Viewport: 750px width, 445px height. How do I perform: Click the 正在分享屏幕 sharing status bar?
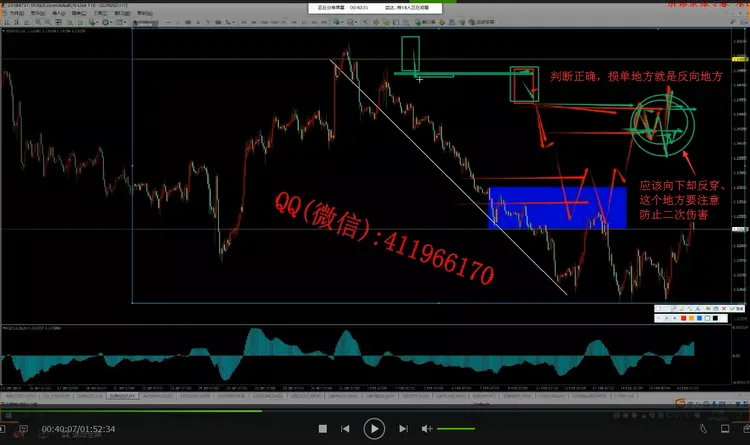375,8
